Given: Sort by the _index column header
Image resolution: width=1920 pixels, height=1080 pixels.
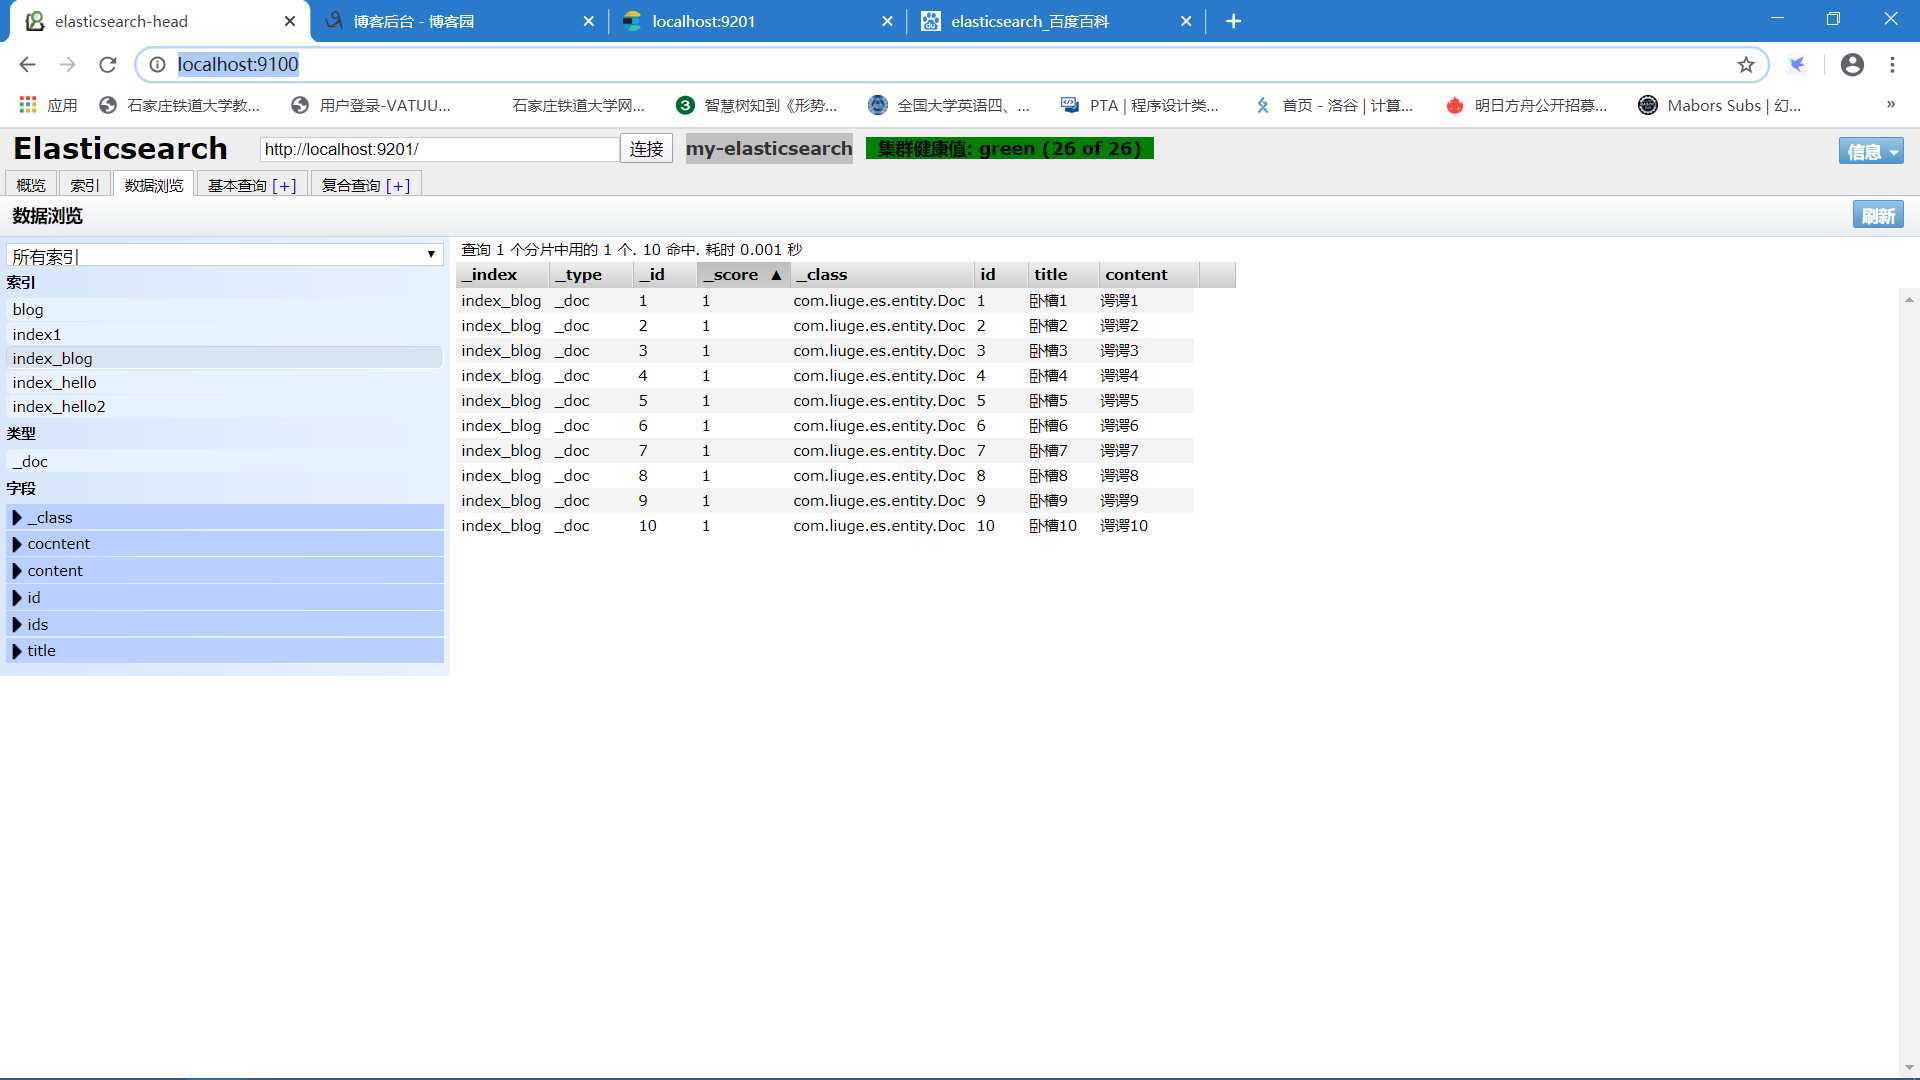Looking at the screenshot, I should (x=502, y=274).
